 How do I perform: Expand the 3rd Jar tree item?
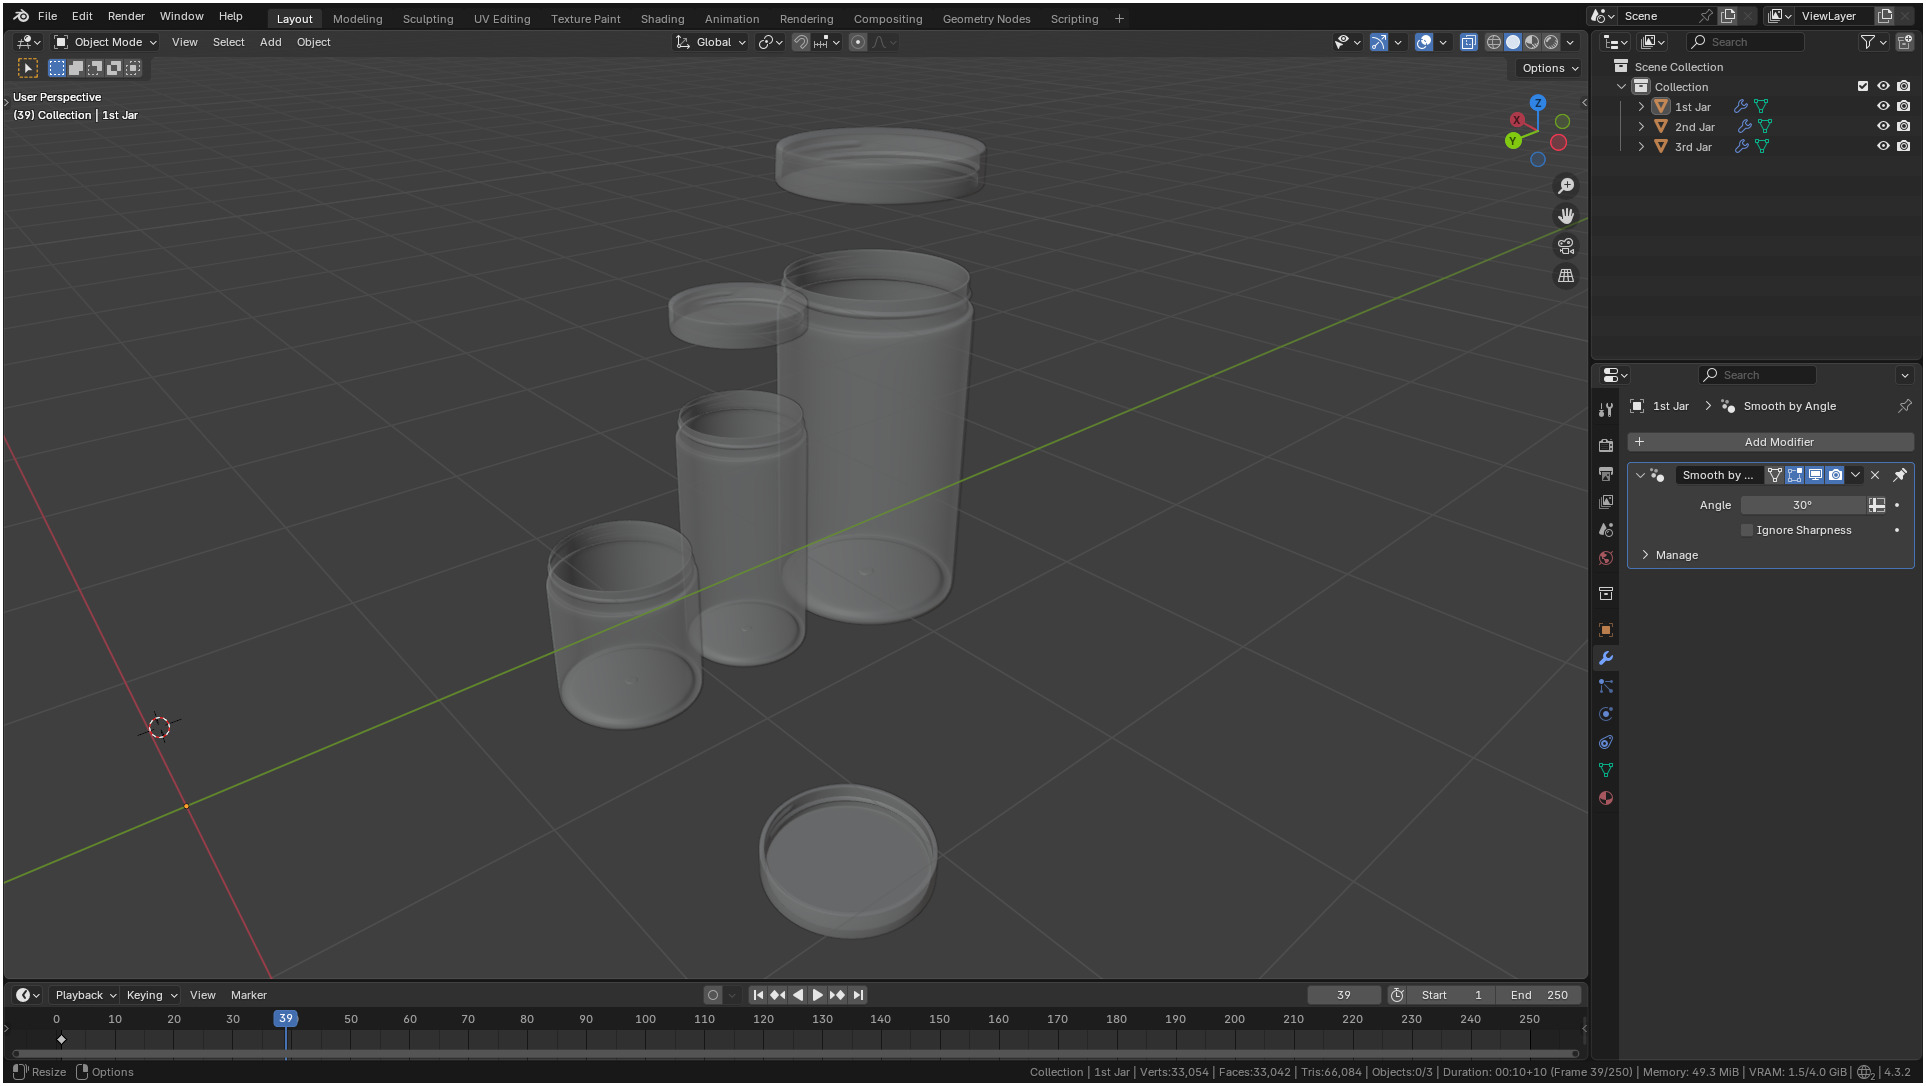pyautogui.click(x=1641, y=146)
